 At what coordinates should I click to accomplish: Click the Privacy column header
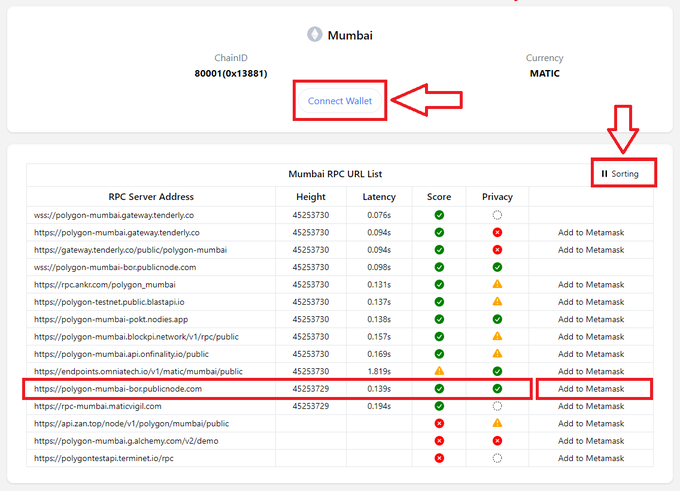(x=497, y=197)
